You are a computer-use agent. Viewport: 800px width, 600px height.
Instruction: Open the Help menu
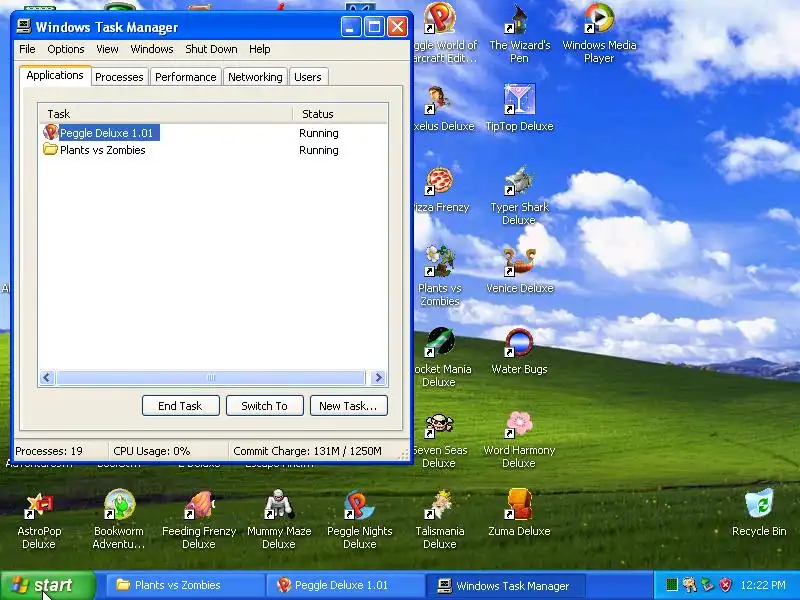point(260,49)
